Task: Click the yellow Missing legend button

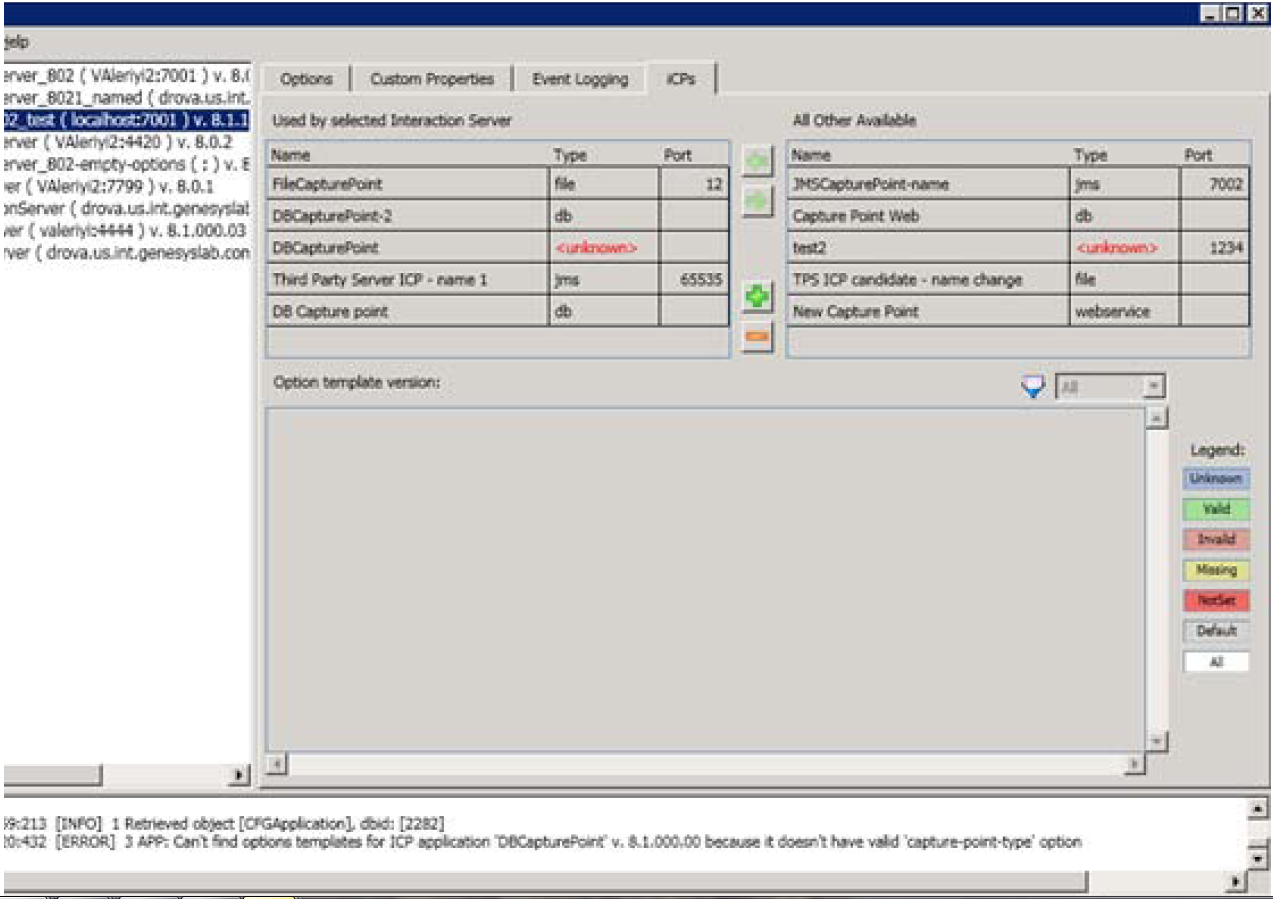Action: [1215, 570]
